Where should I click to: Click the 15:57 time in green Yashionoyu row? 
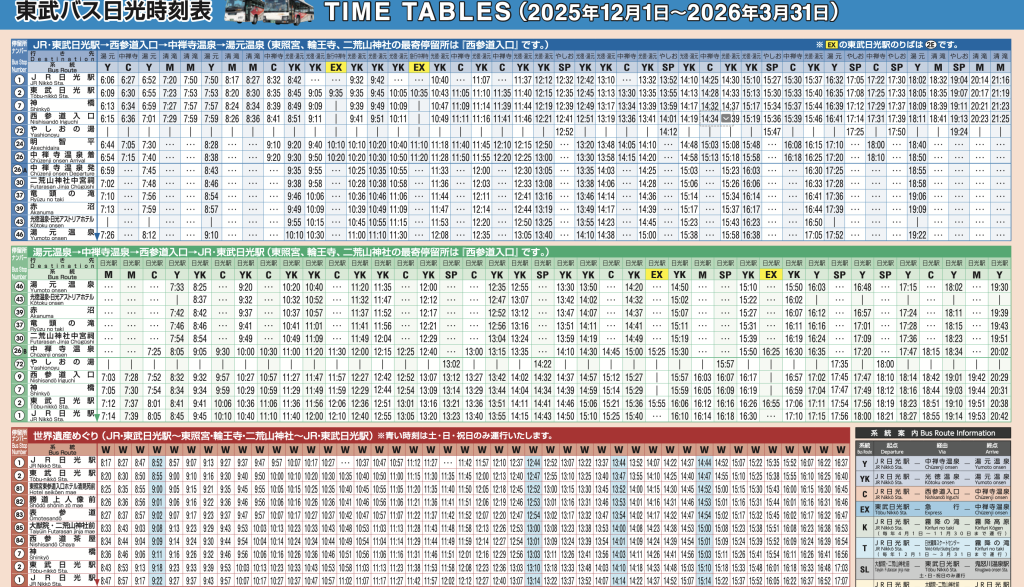point(725,364)
